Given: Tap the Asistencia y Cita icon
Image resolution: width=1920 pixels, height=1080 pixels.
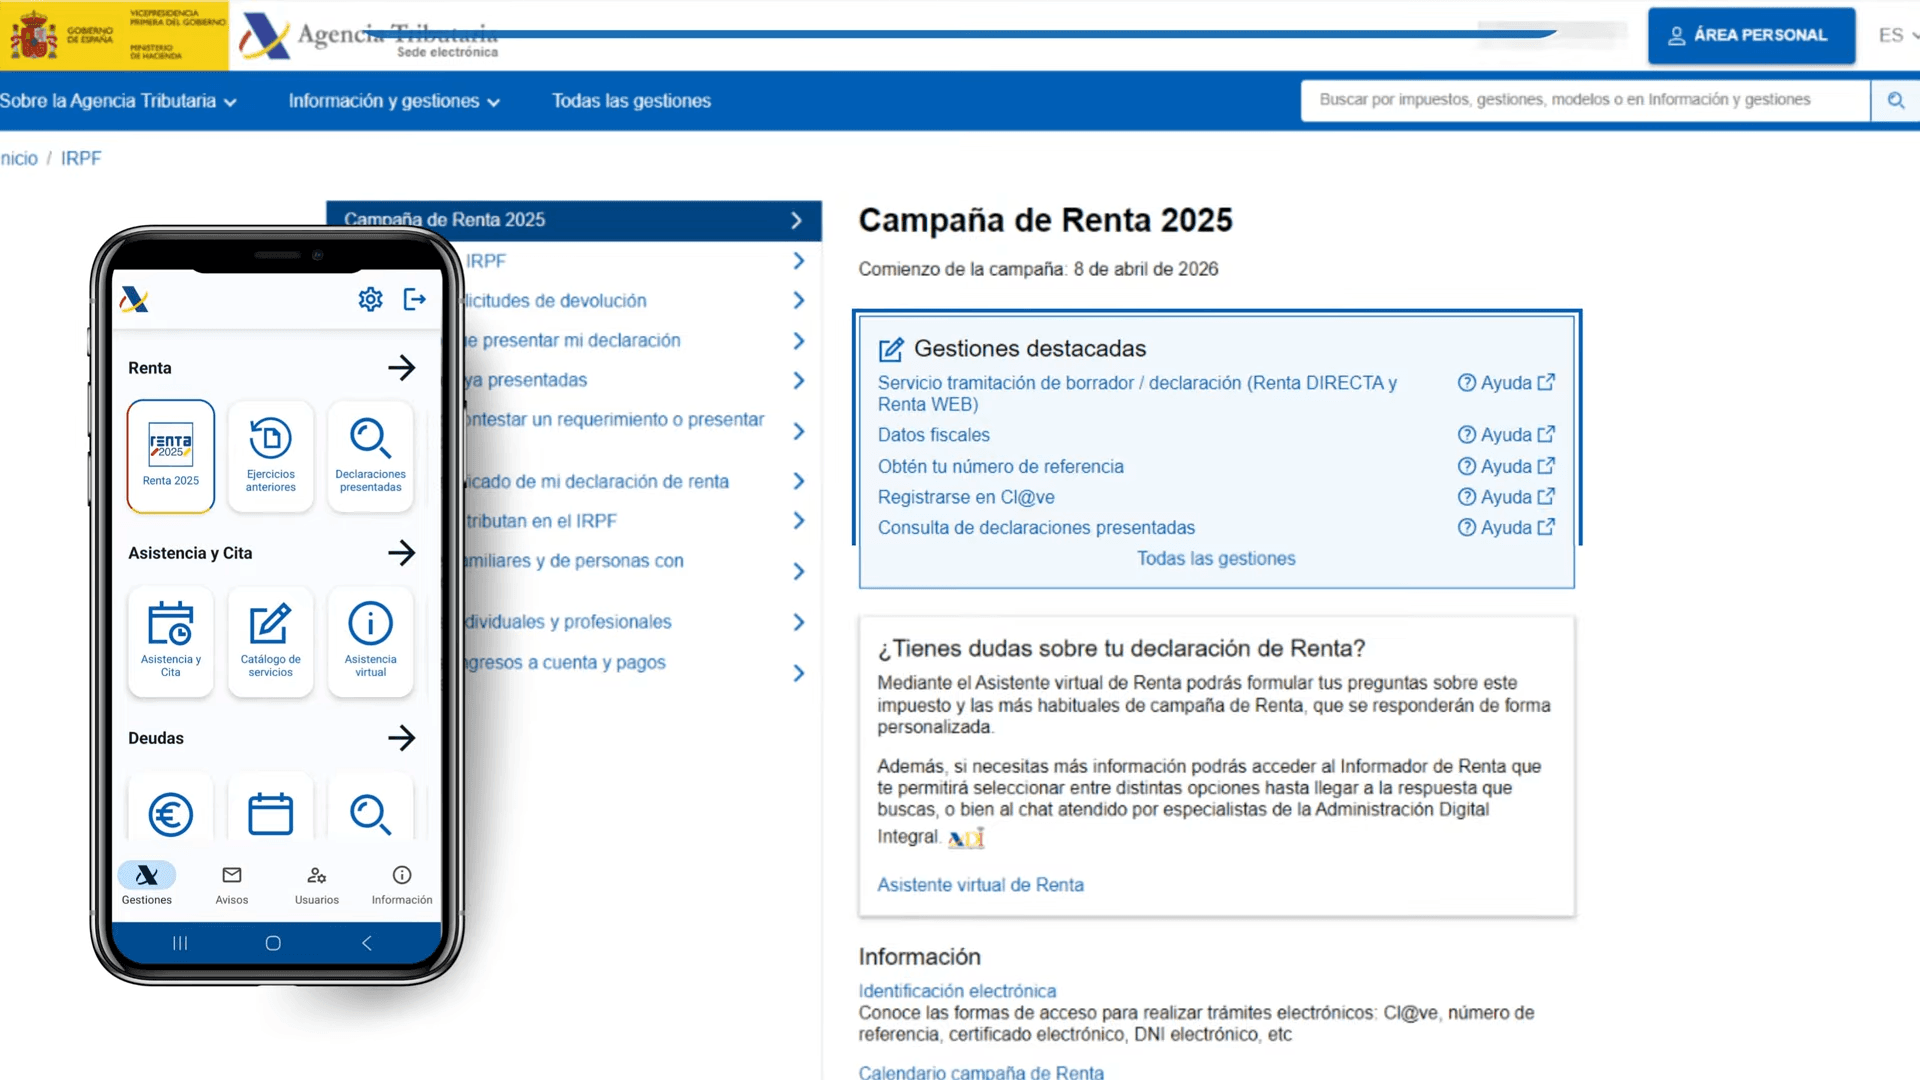Looking at the screenshot, I should tap(170, 641).
